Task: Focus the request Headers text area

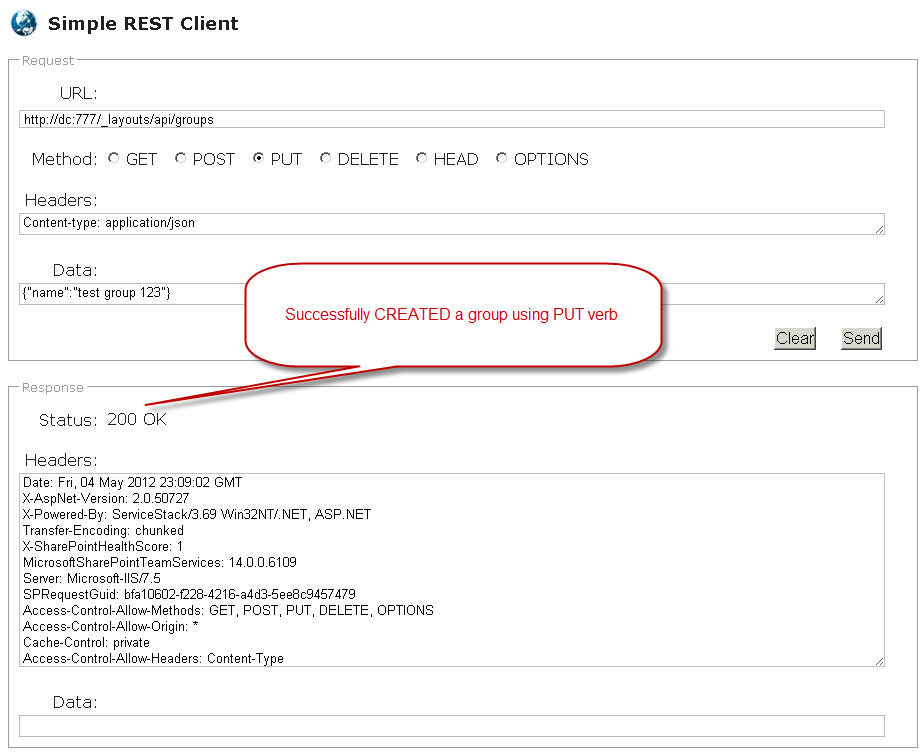Action: 451,223
